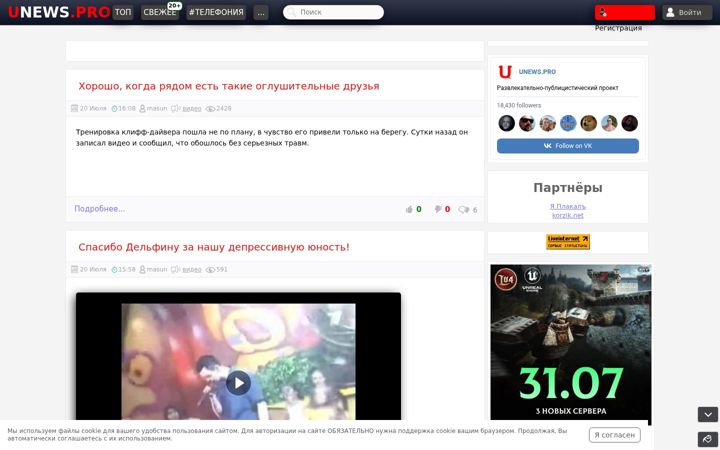Click the red U VK group logo

pyautogui.click(x=505, y=72)
